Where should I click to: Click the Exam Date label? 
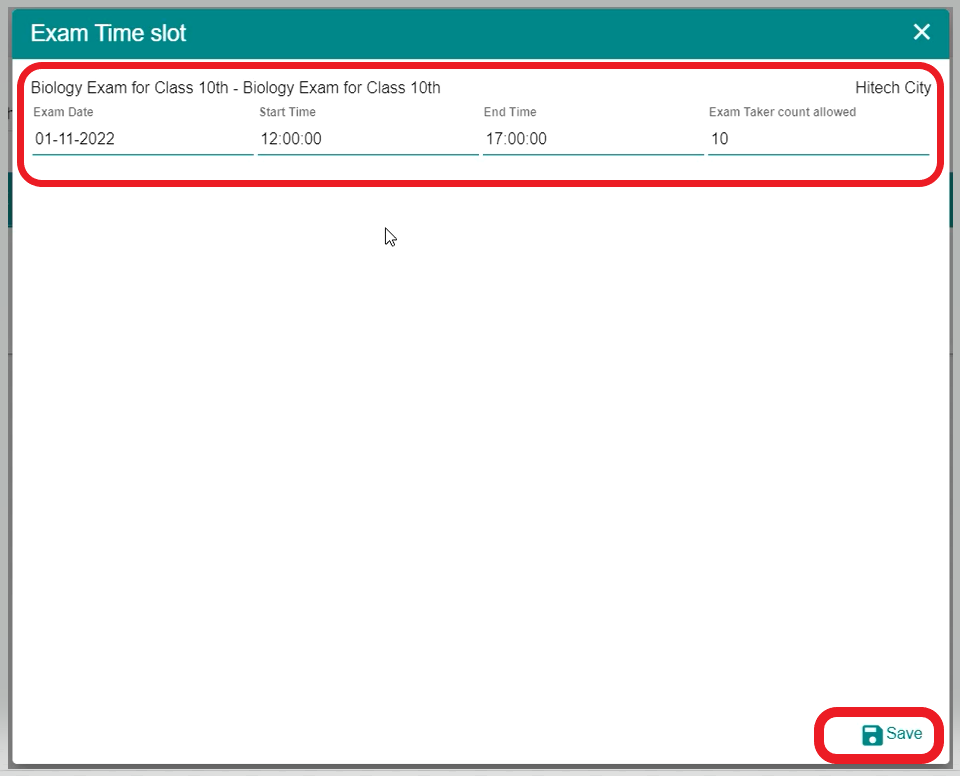click(63, 112)
